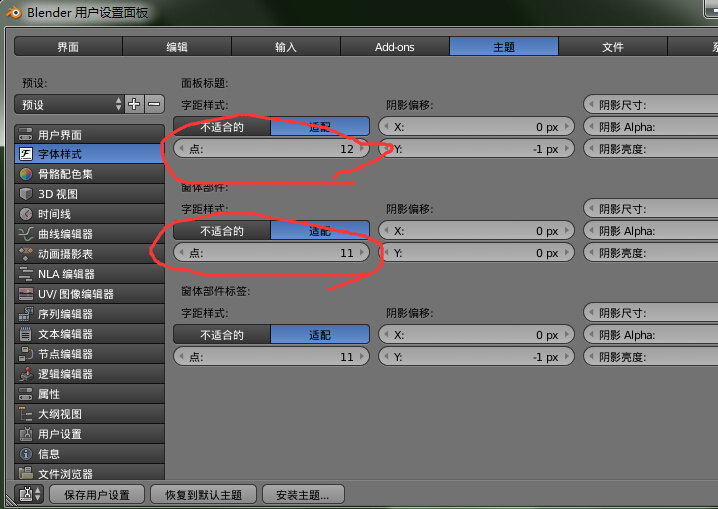Select 不适合的 under 面板标题

[x=222, y=127]
